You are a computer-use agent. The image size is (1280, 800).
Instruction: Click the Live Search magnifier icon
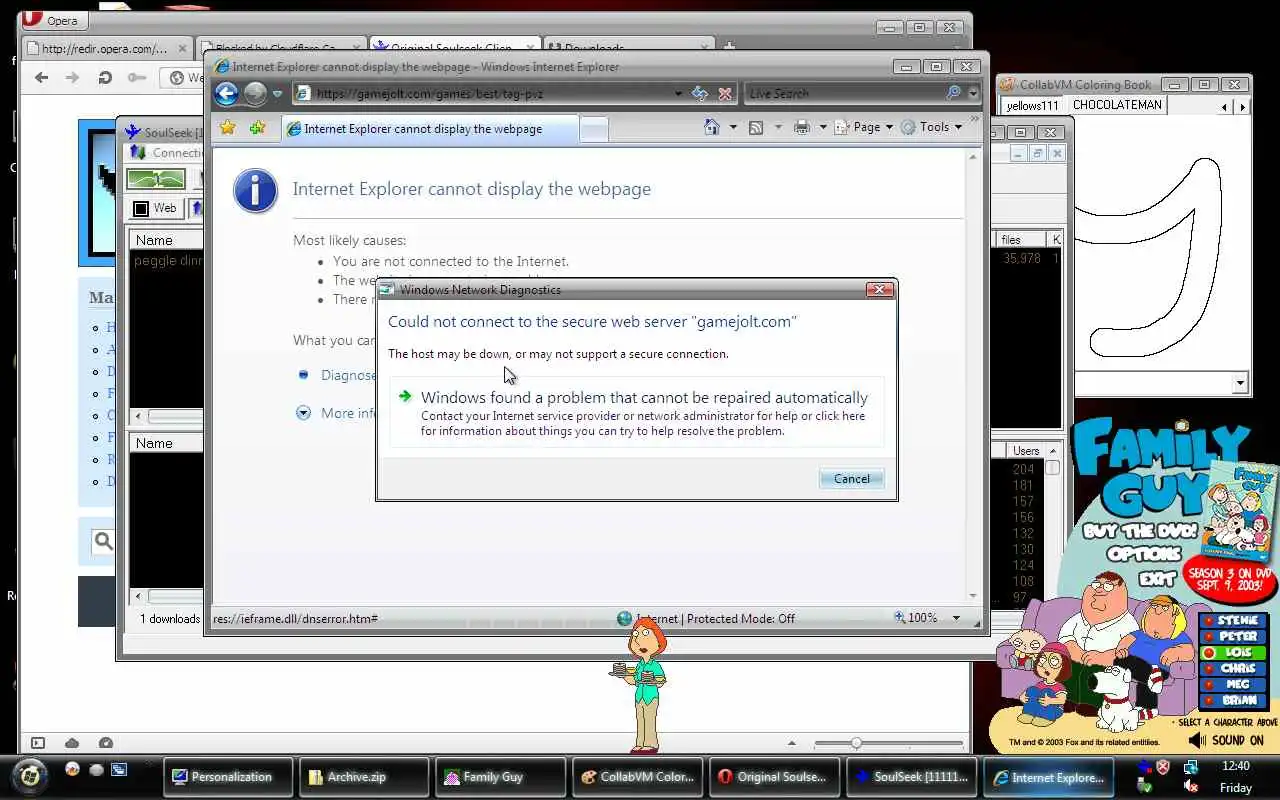(x=954, y=92)
